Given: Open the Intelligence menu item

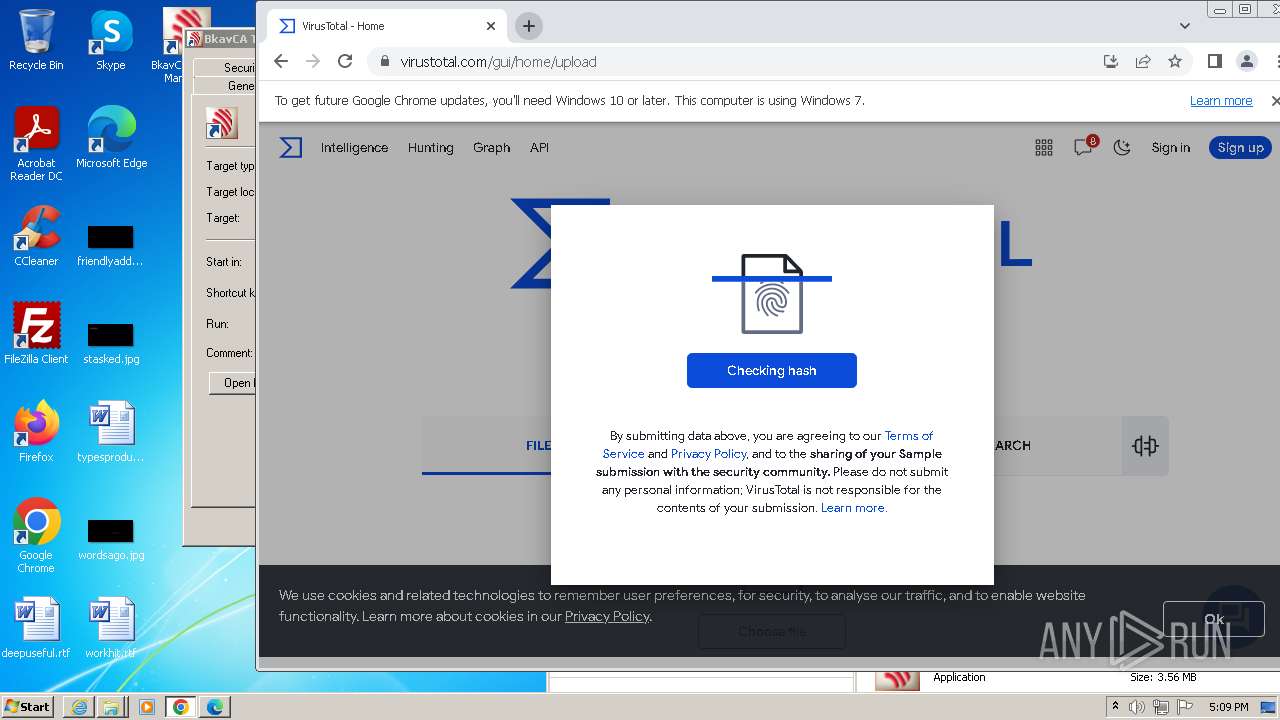Looking at the screenshot, I should point(354,147).
